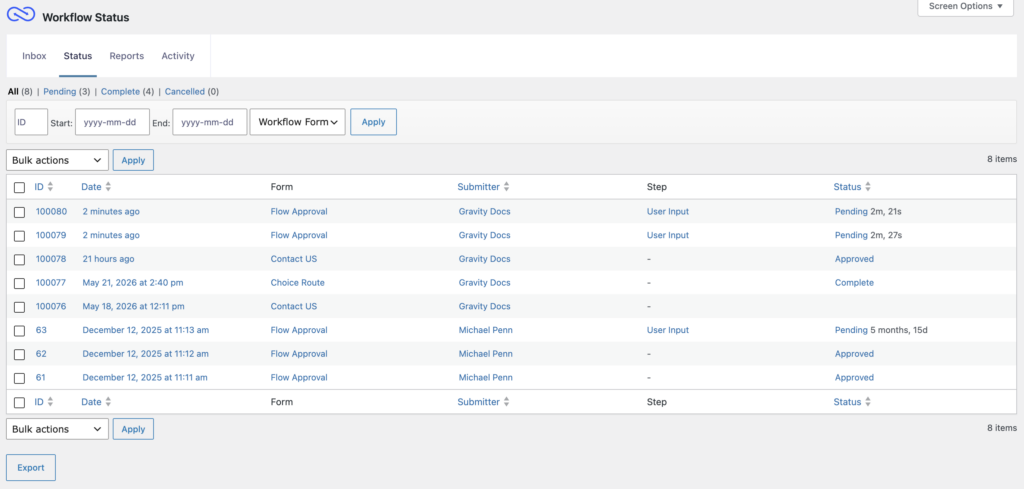
Task: Click footer ID column sort arrows
Action: click(x=50, y=402)
